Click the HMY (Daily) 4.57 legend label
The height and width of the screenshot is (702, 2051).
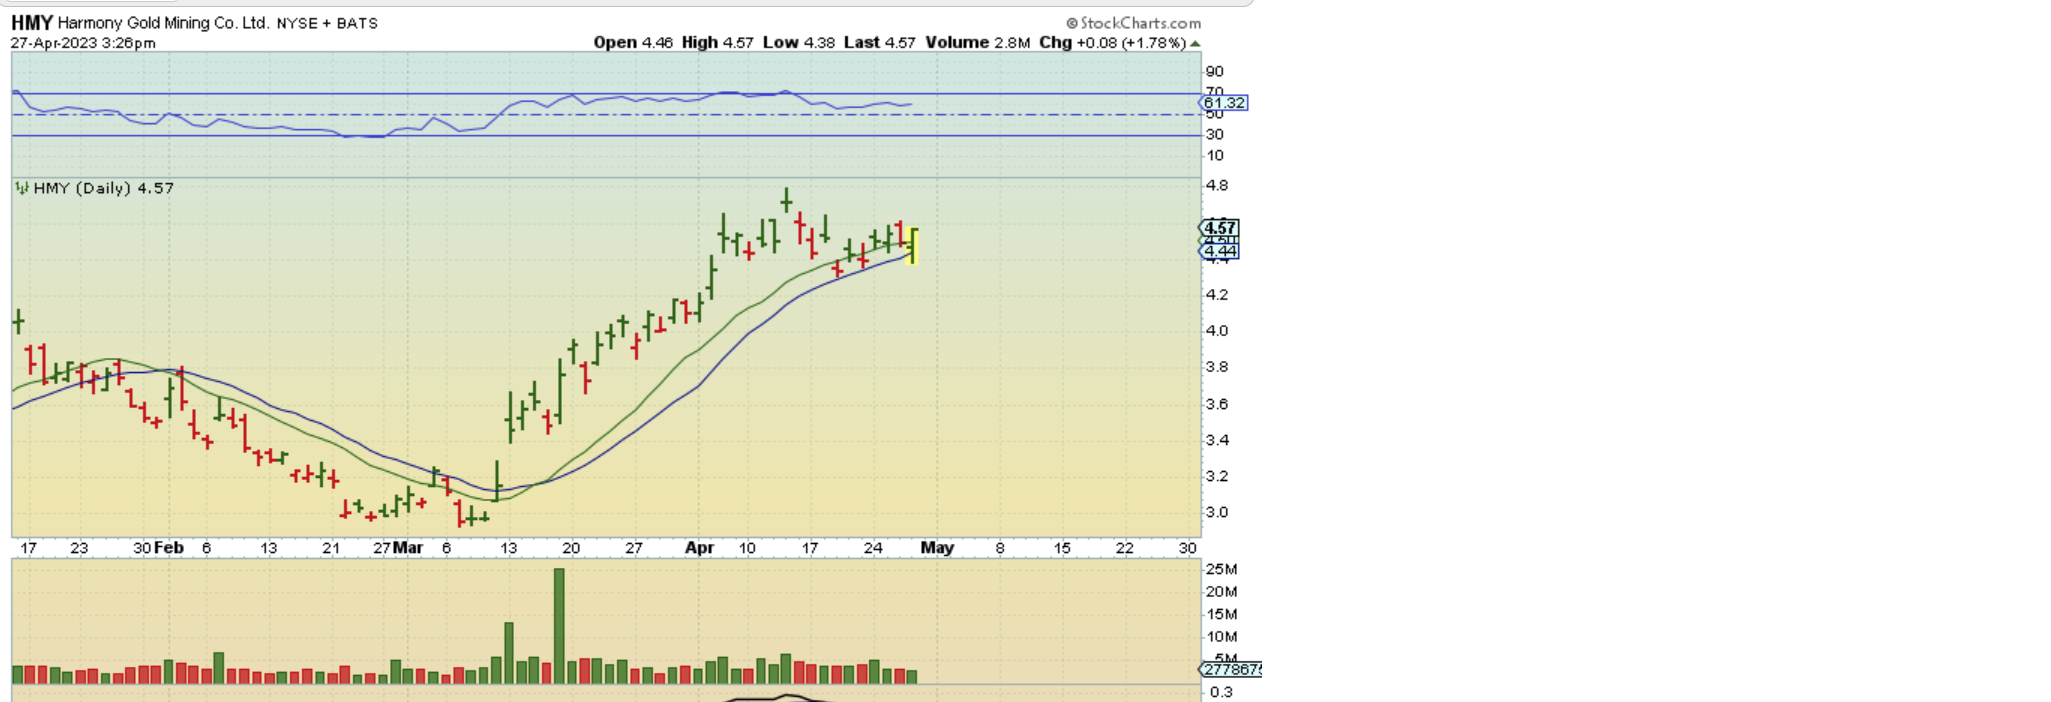[103, 188]
